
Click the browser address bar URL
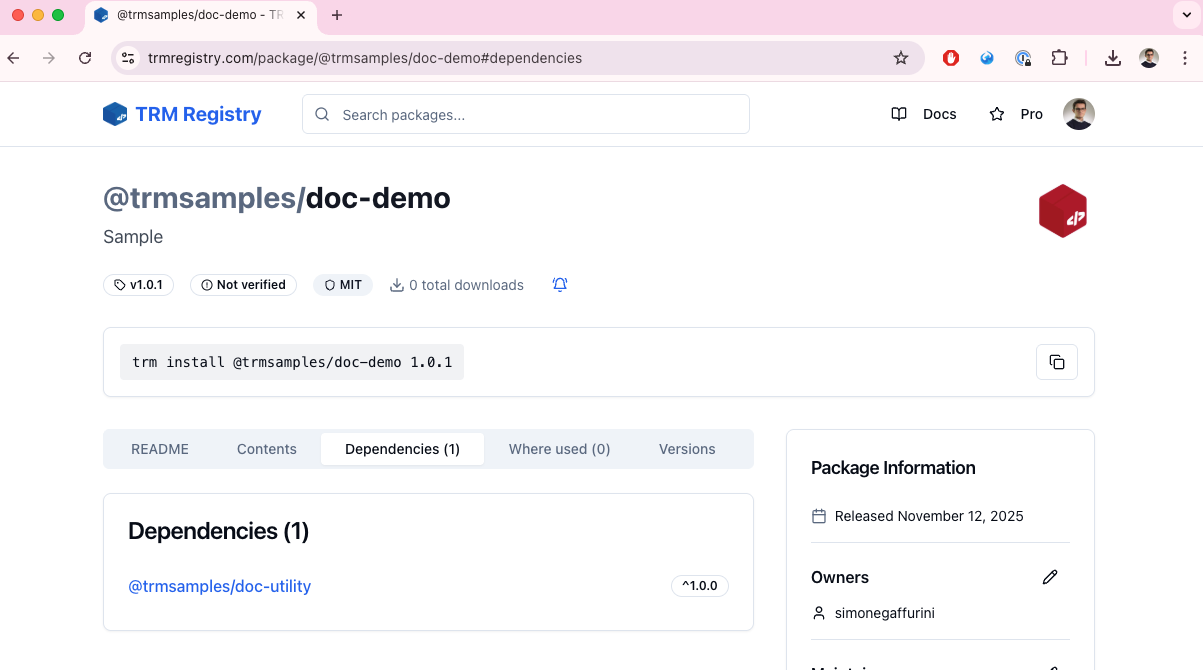coord(365,58)
